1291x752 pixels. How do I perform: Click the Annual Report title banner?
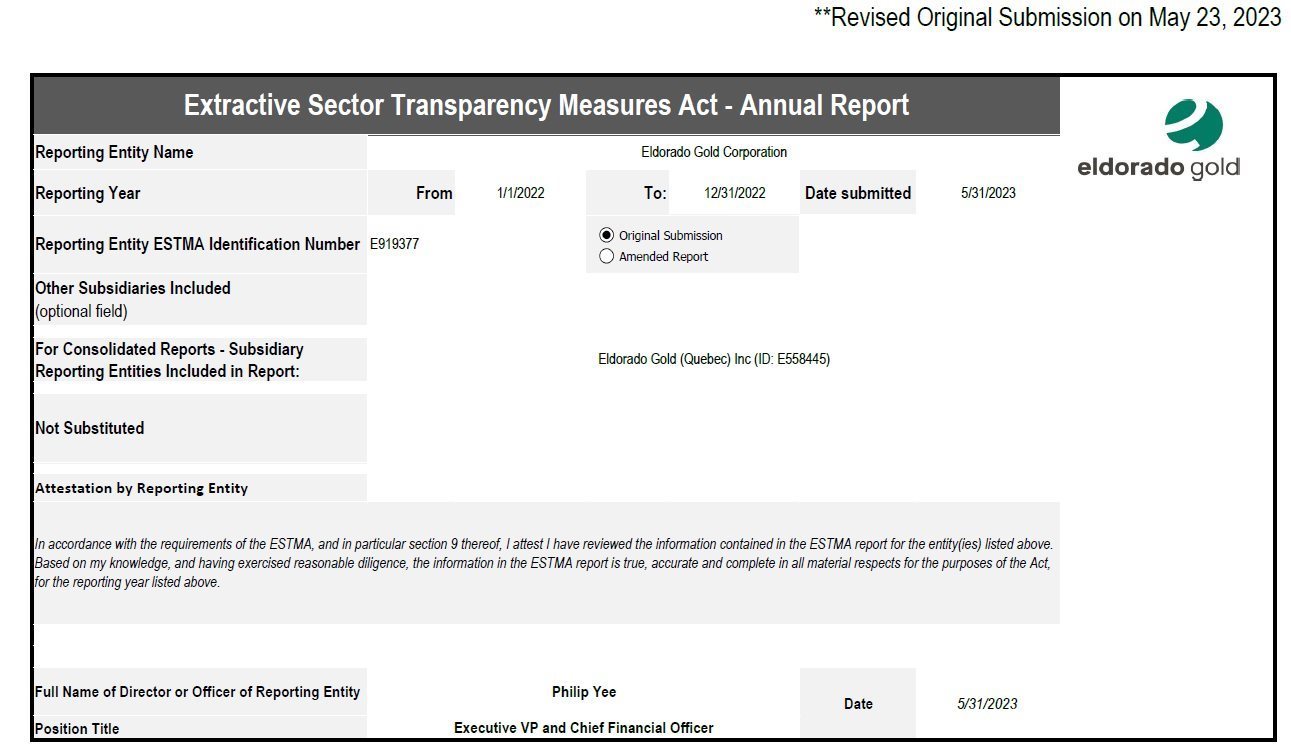coord(546,105)
